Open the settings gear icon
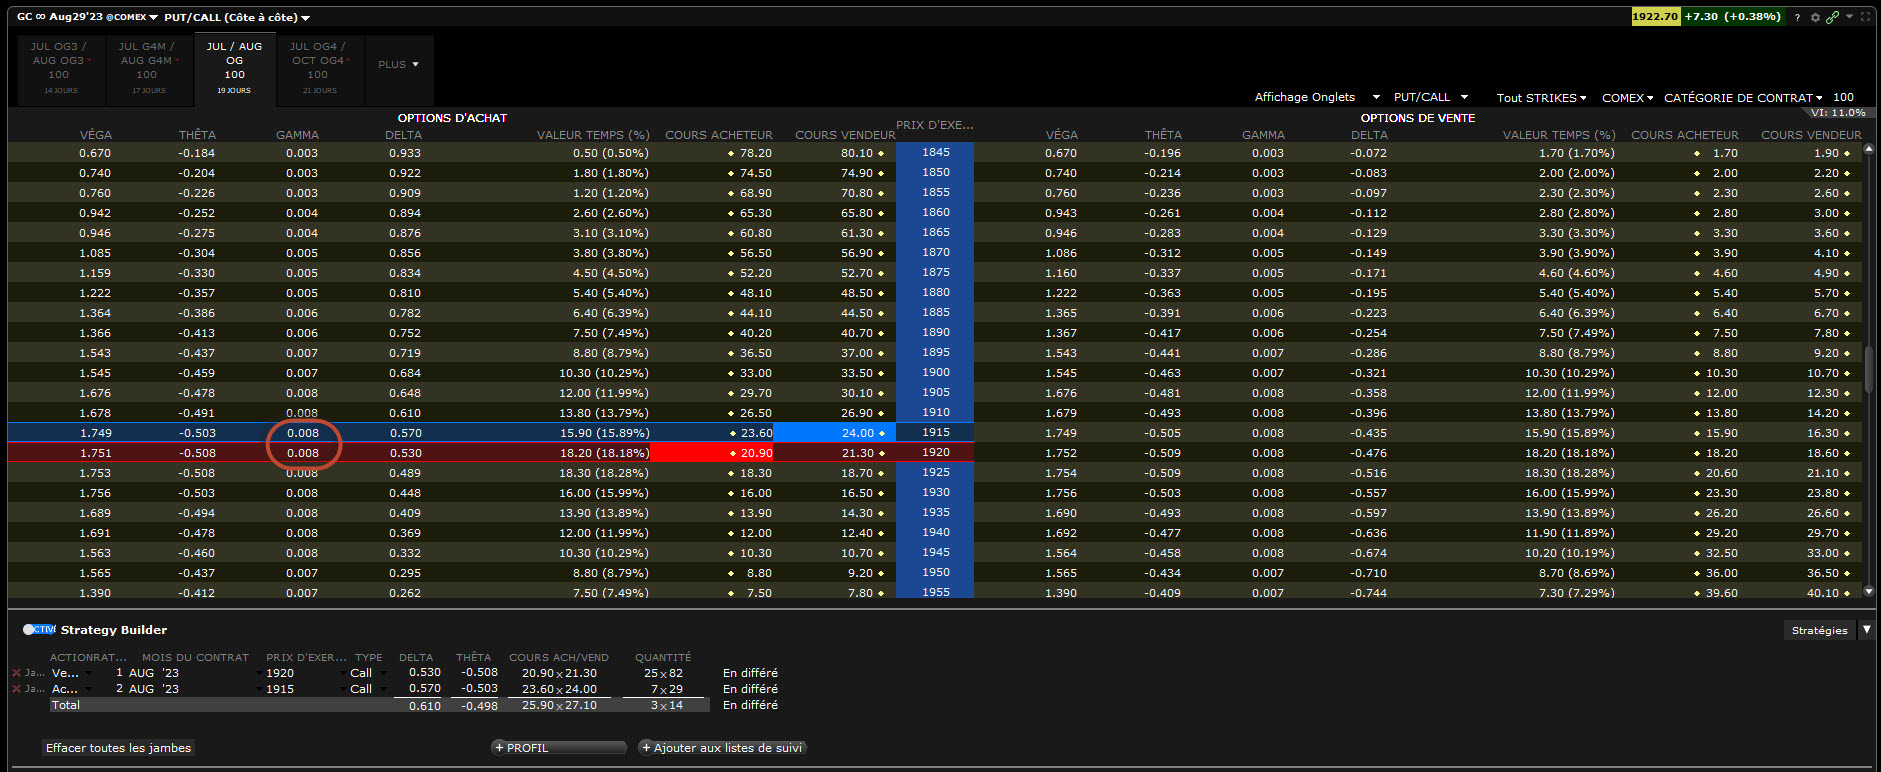Image resolution: width=1881 pixels, height=772 pixels. click(1815, 17)
